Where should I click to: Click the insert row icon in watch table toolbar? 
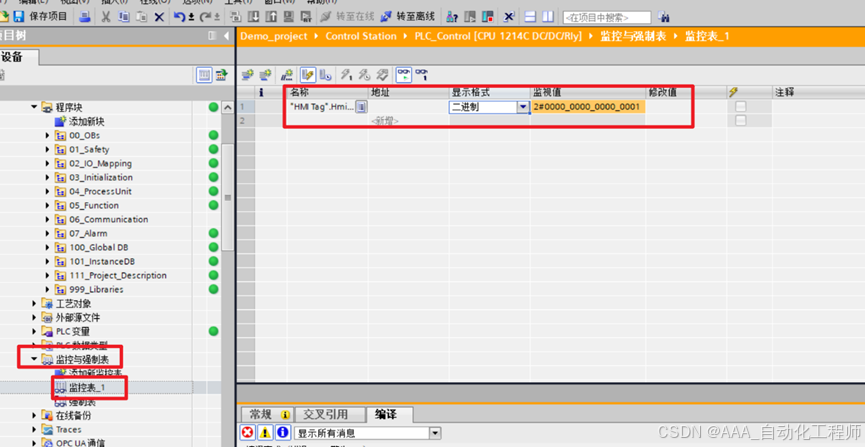[x=248, y=74]
